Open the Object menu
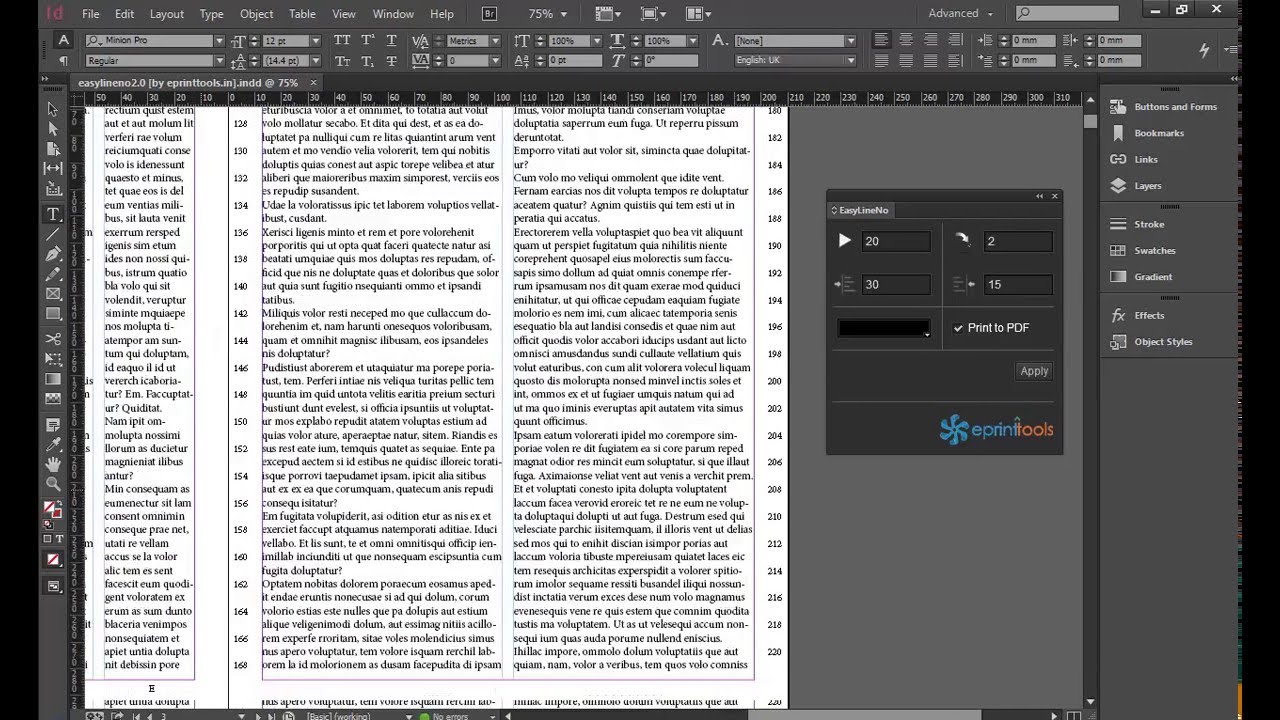Image resolution: width=1280 pixels, height=720 pixels. pos(256,14)
